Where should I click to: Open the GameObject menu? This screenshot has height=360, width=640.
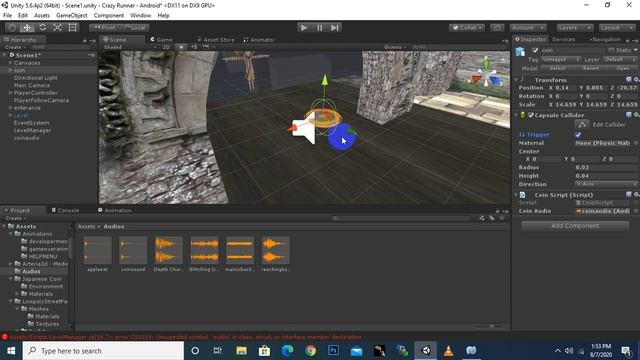pos(71,16)
